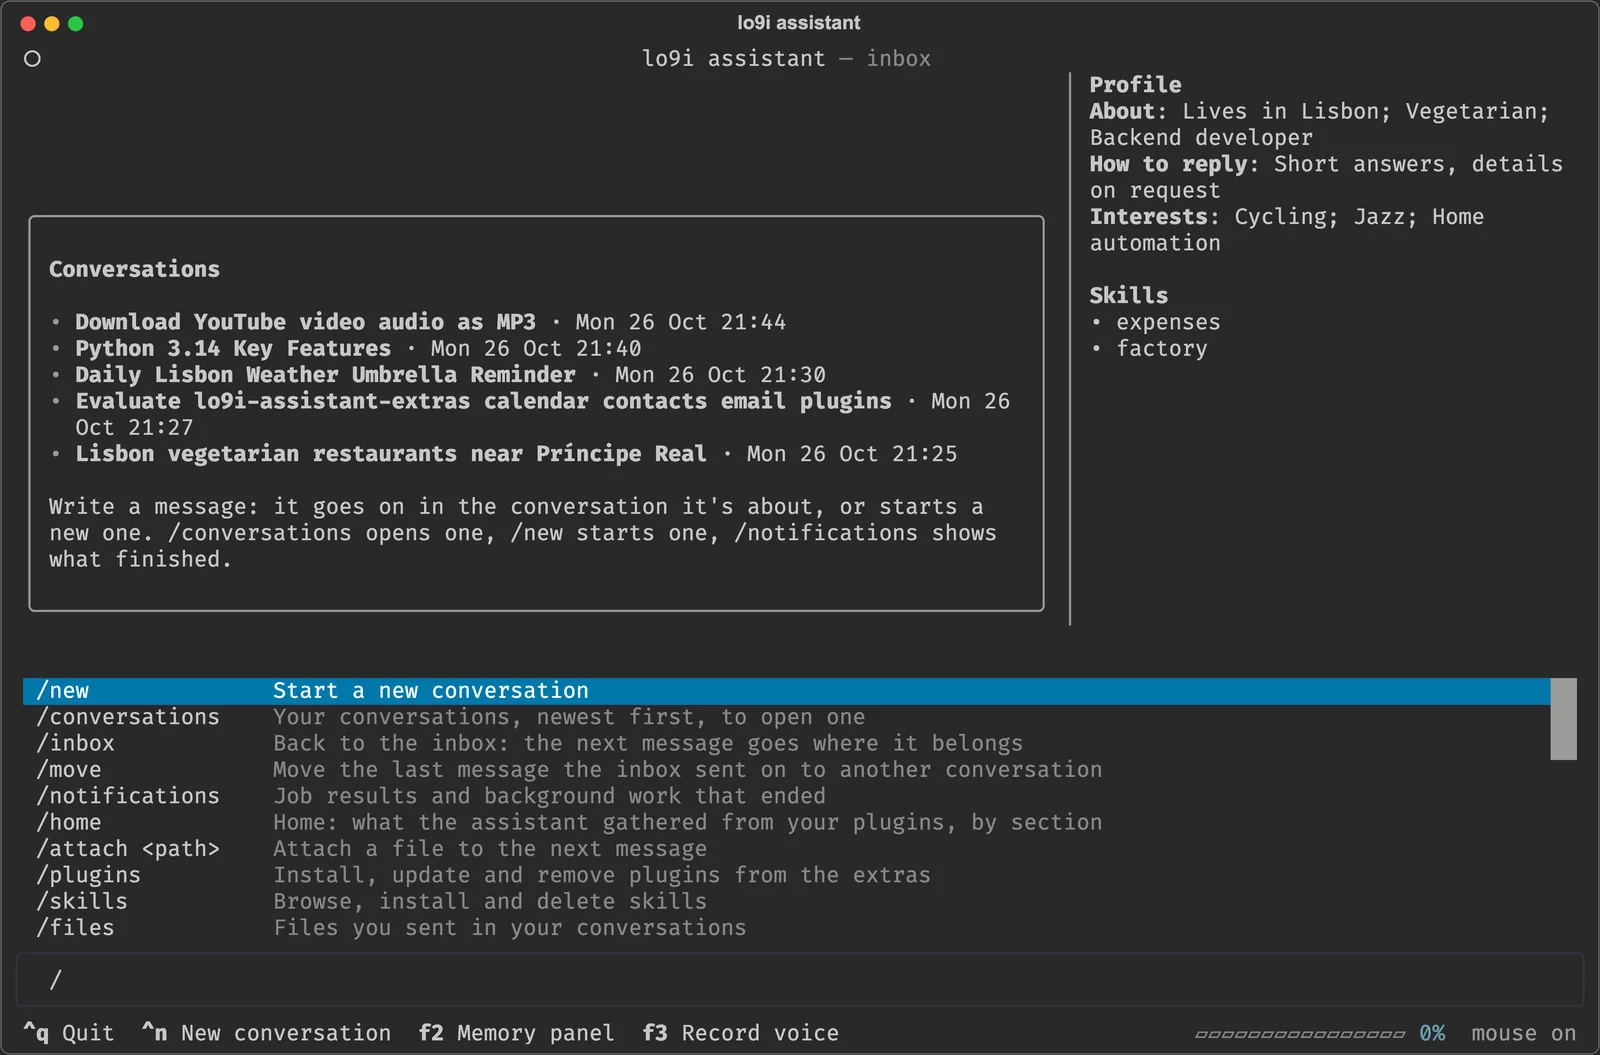Screen dimensions: 1600x1055
Task: Click 'lo9i assistant — inbox' header title
Action: (786, 59)
